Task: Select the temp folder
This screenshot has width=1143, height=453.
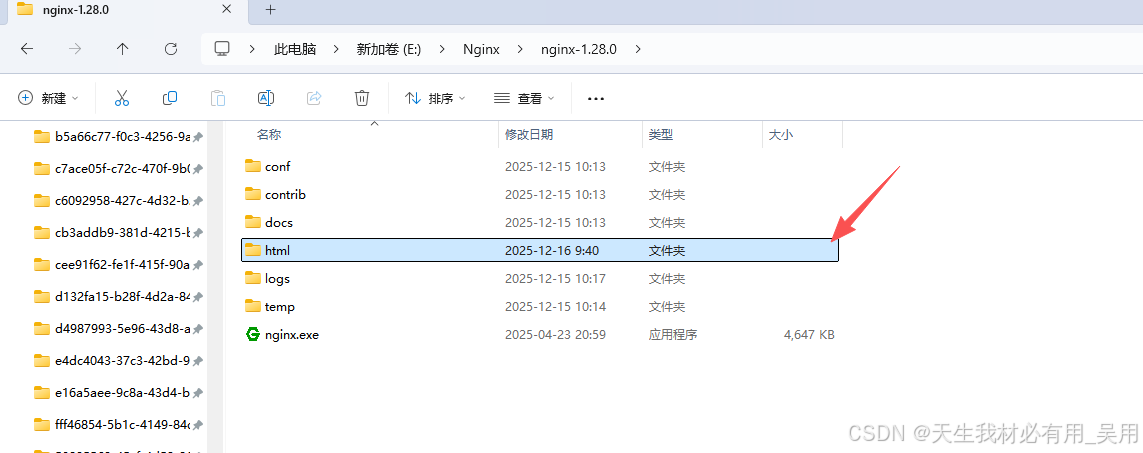Action: coord(540,306)
